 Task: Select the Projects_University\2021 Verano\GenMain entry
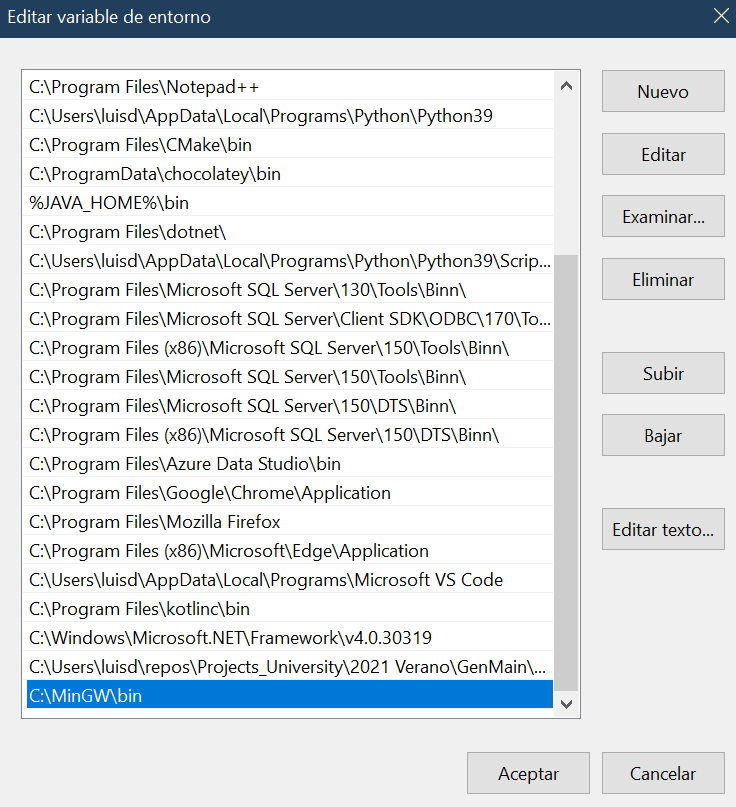(290, 666)
